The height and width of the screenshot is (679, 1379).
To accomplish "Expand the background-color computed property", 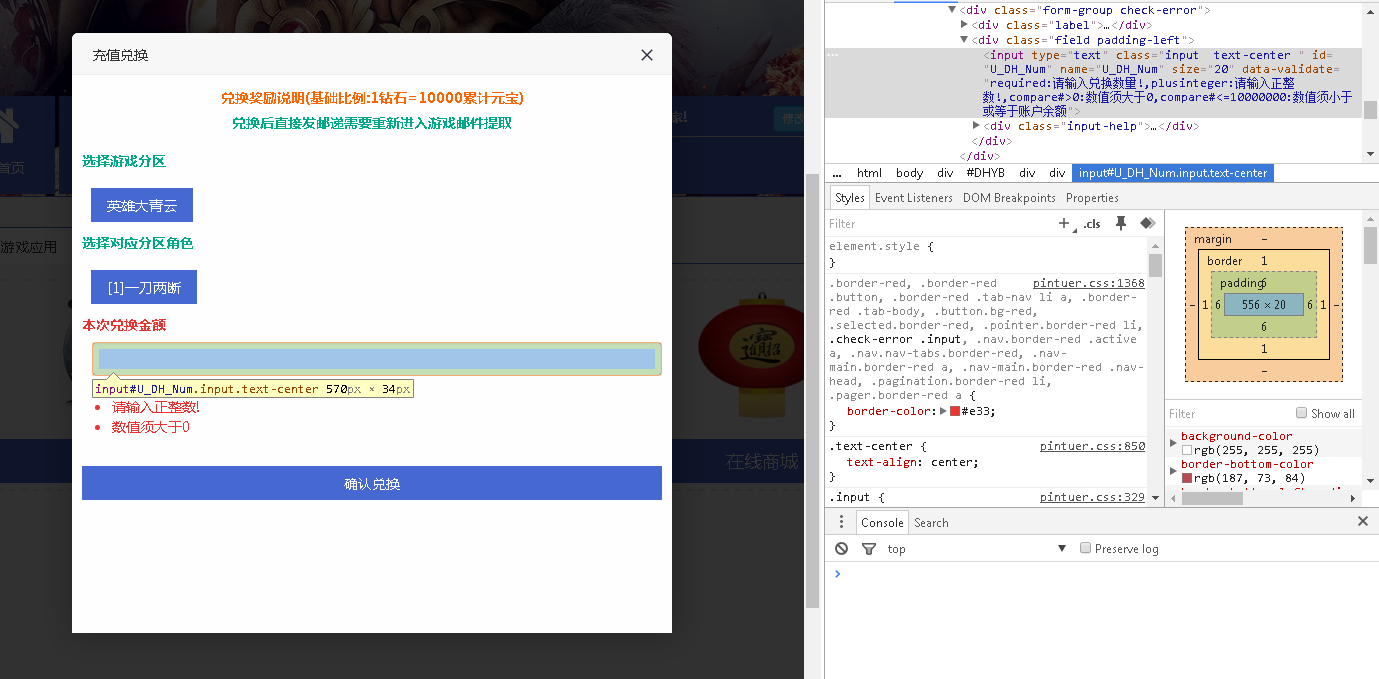I will 1174,442.
